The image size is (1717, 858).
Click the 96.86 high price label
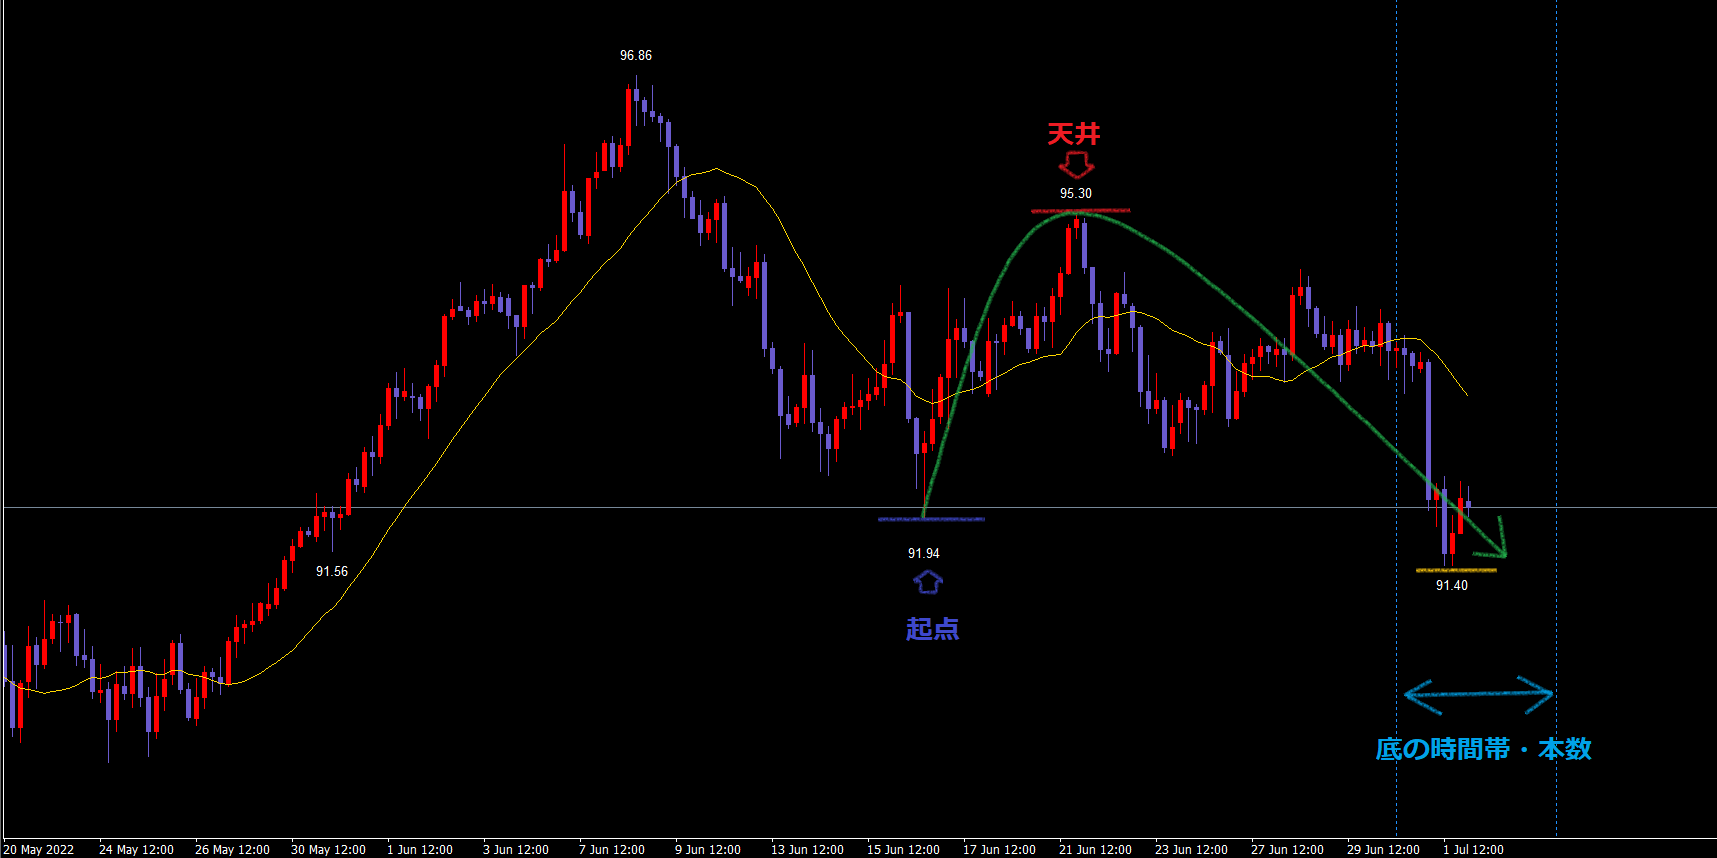(x=635, y=56)
